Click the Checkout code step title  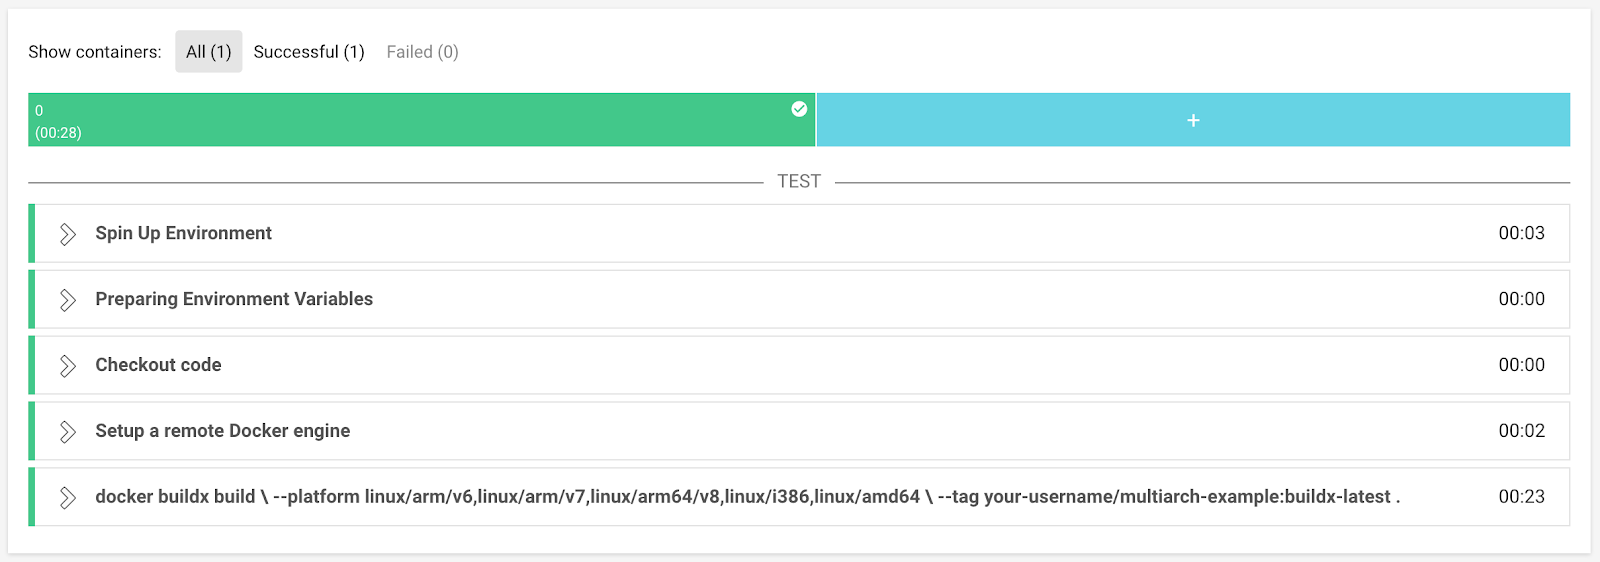coord(158,365)
